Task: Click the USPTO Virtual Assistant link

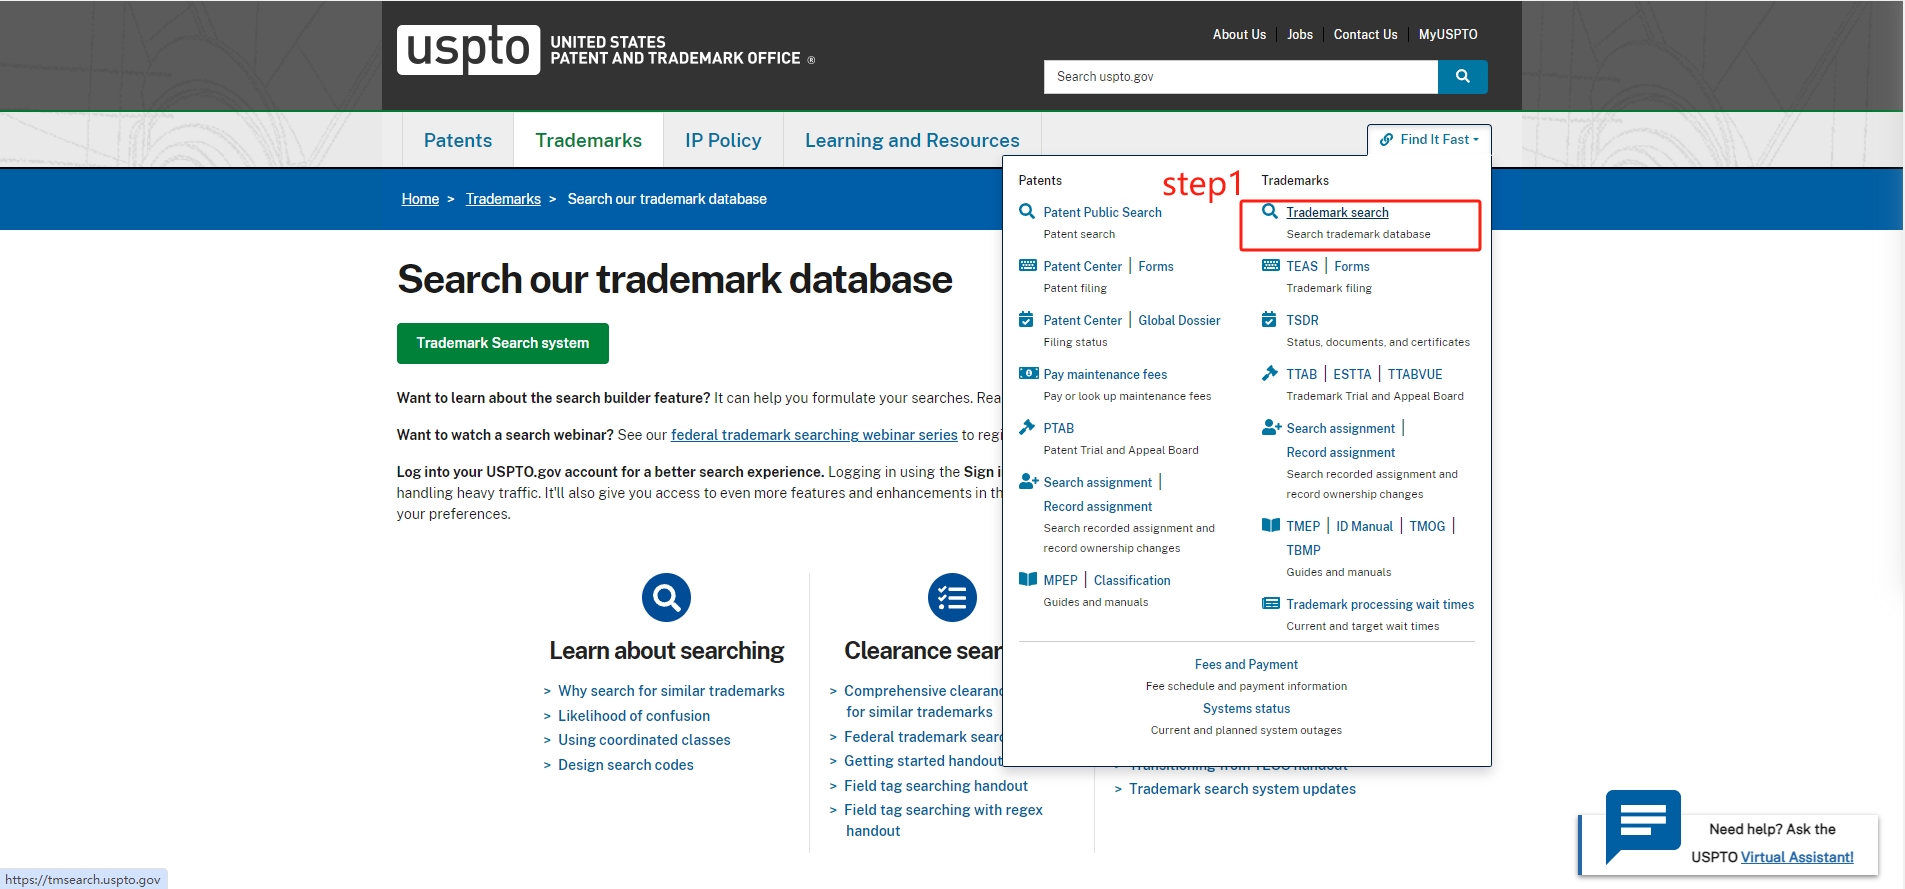Action: coord(1797,857)
